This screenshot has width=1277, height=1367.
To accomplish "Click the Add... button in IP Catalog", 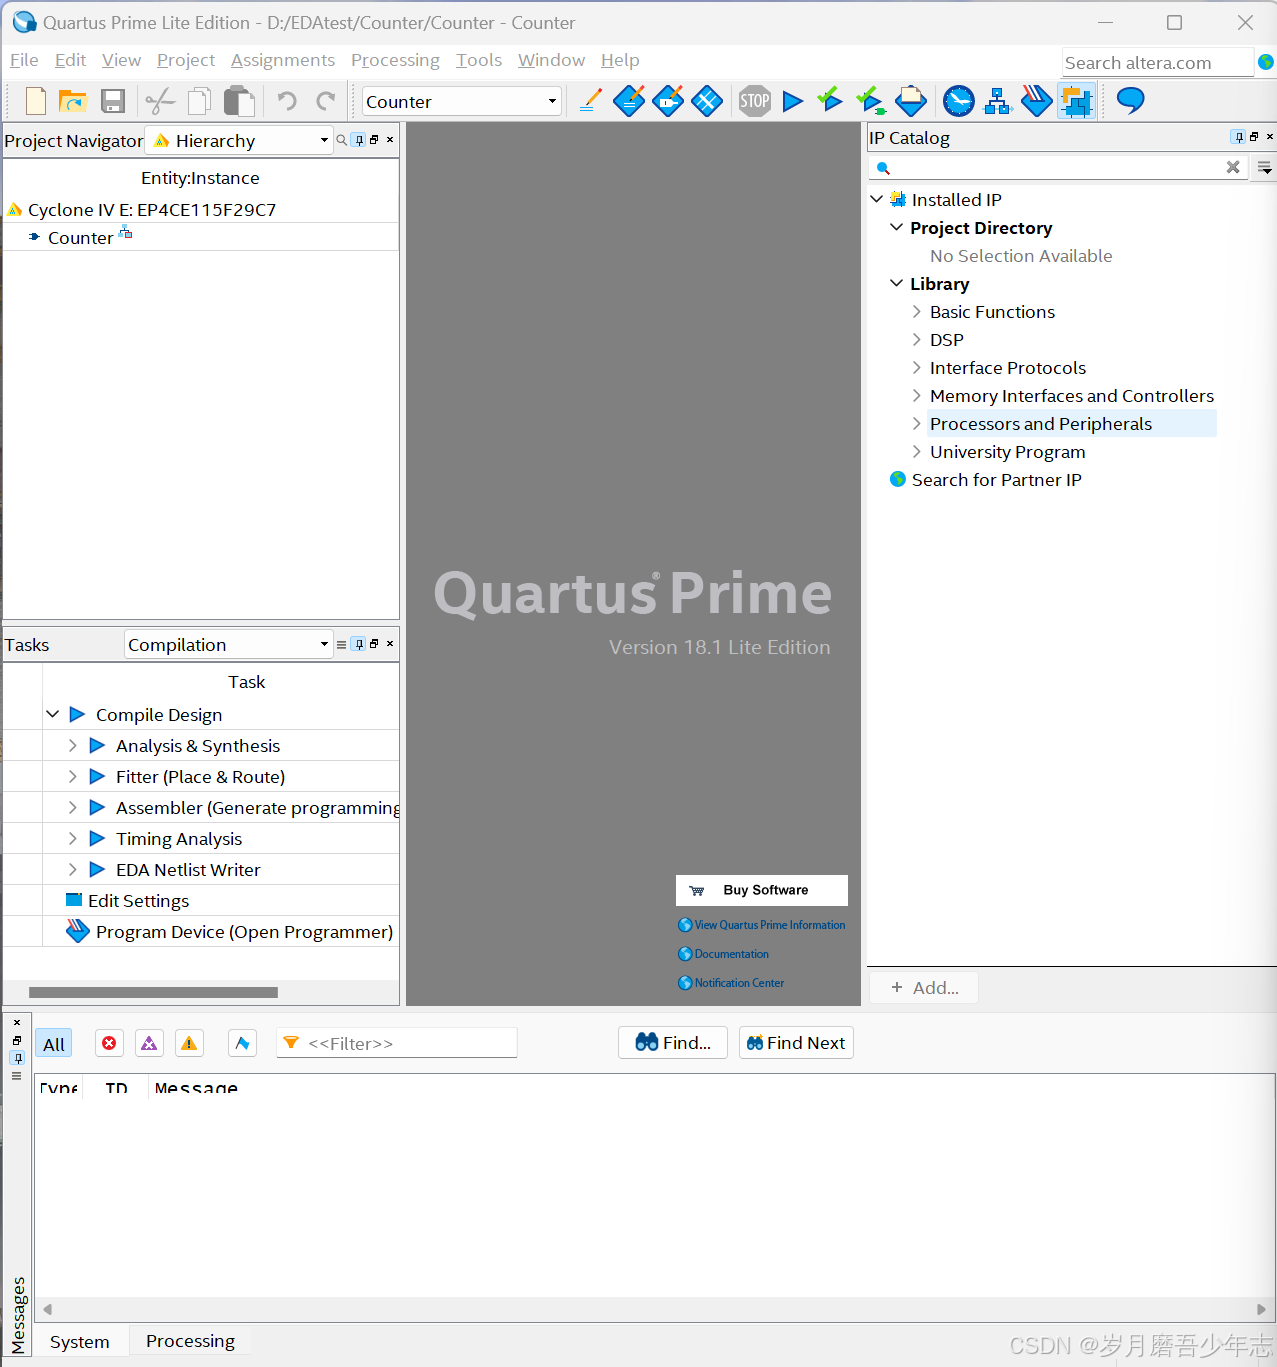I will 924,988.
